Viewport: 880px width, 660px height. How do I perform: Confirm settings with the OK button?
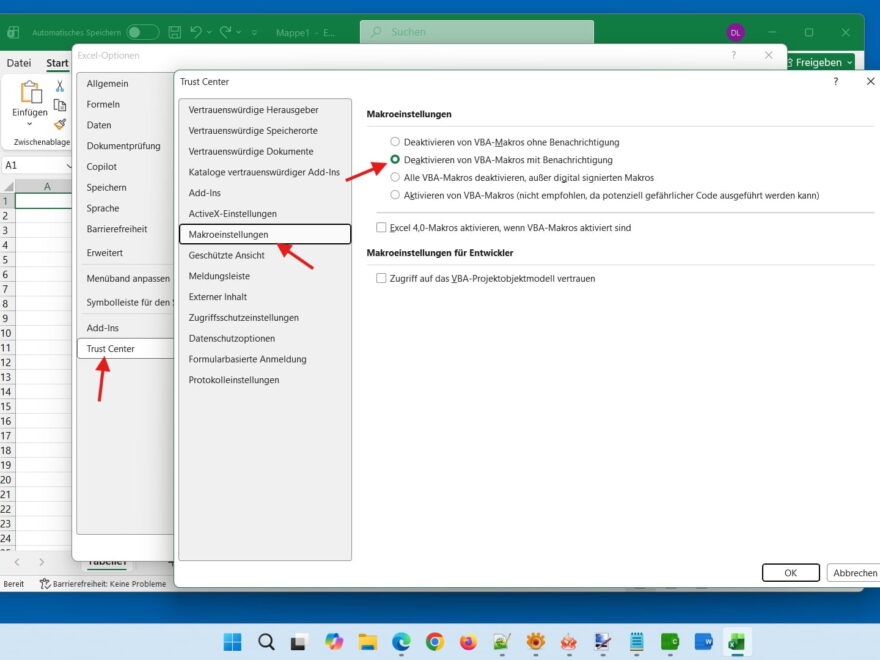point(791,572)
